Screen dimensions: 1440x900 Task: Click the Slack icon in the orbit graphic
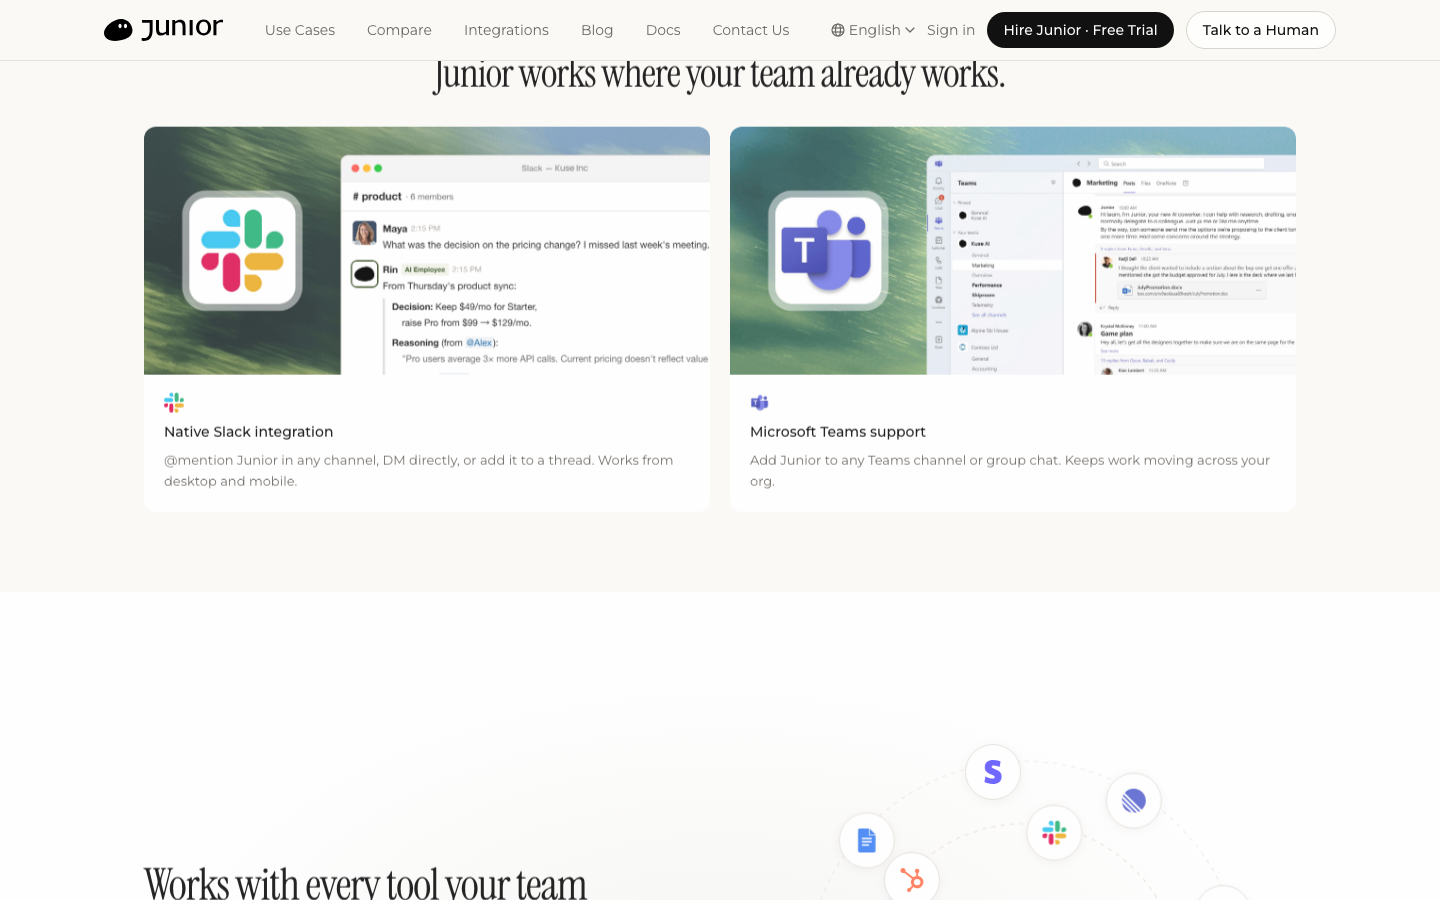click(1054, 833)
